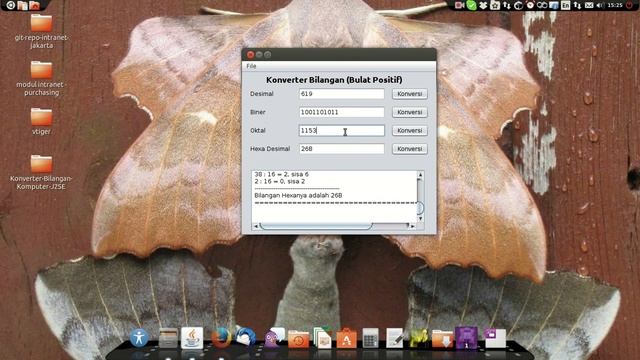Focus the Hexa Desimal field showing 26B
The height and width of the screenshot is (360, 640).
(341, 149)
